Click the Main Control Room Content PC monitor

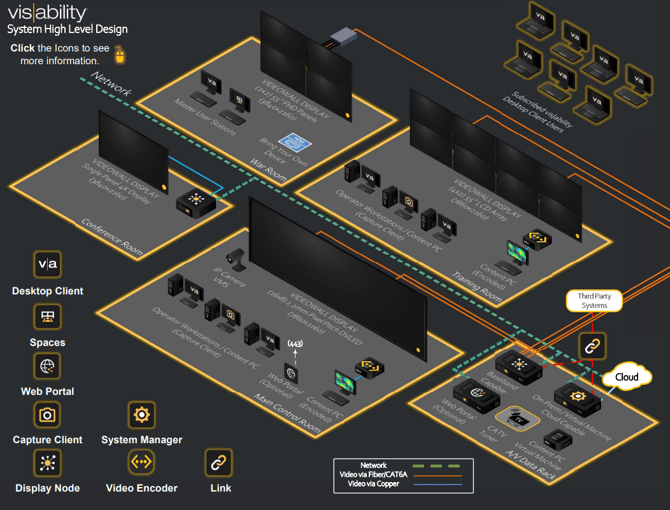point(344,383)
